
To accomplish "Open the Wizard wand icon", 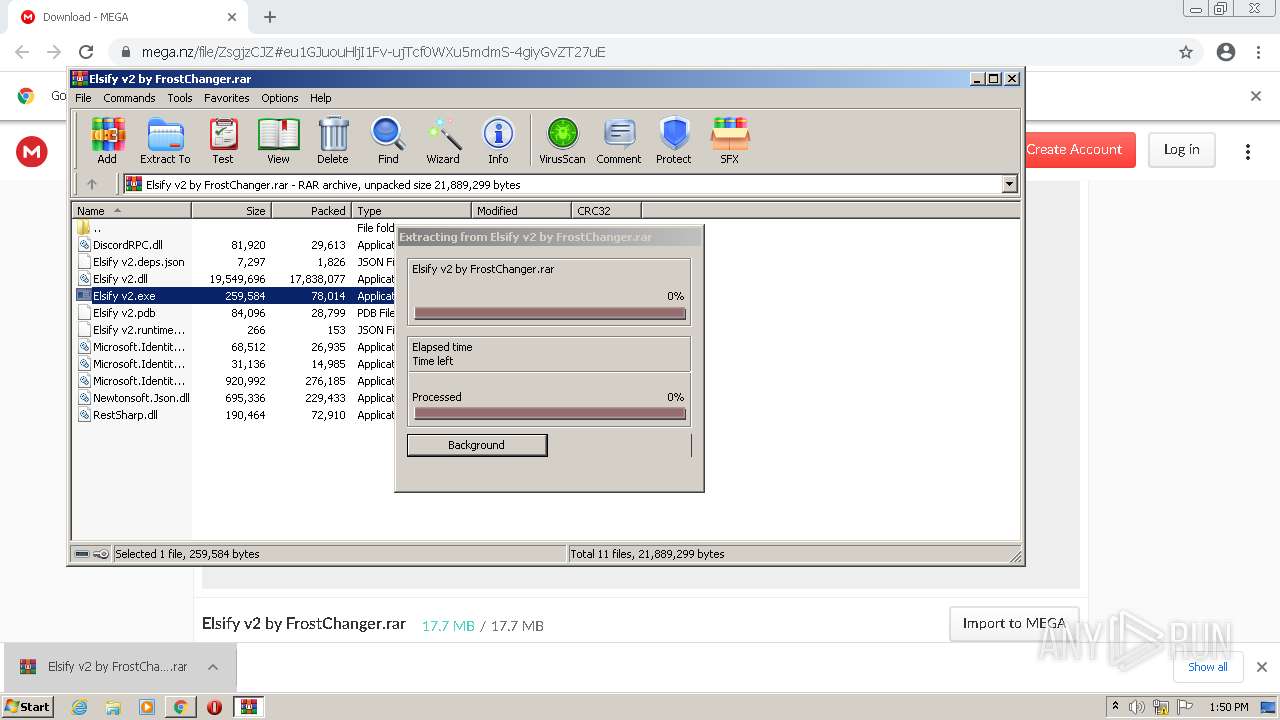I will click(443, 140).
